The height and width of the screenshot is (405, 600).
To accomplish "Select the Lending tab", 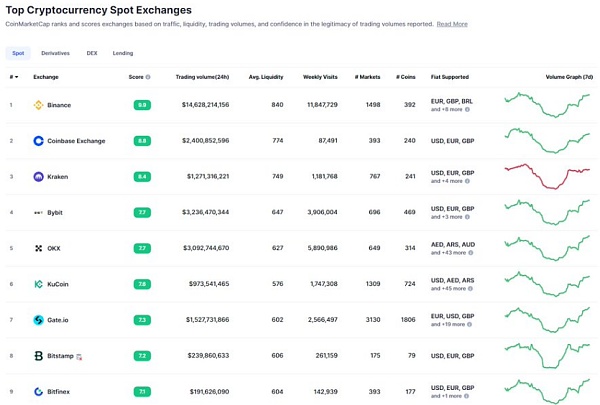I will [123, 52].
